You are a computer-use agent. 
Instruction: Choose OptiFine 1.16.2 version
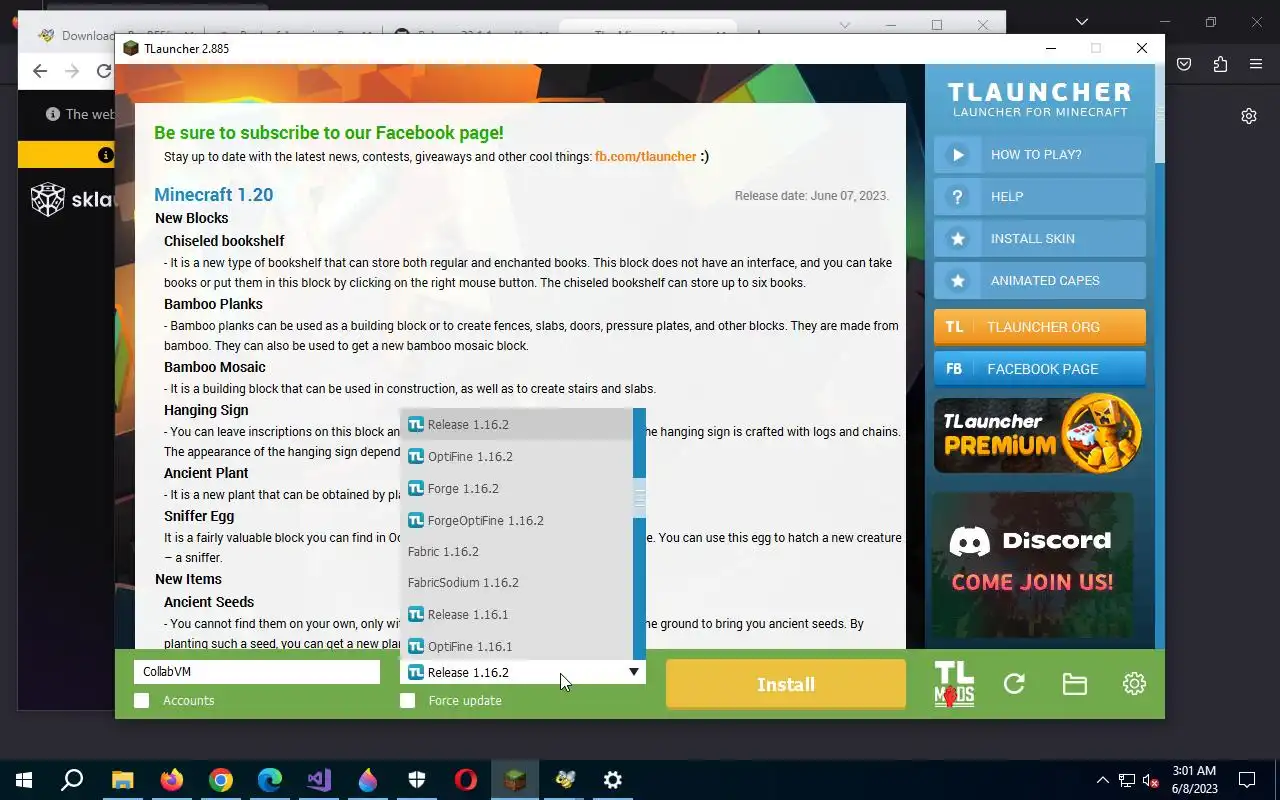point(517,457)
